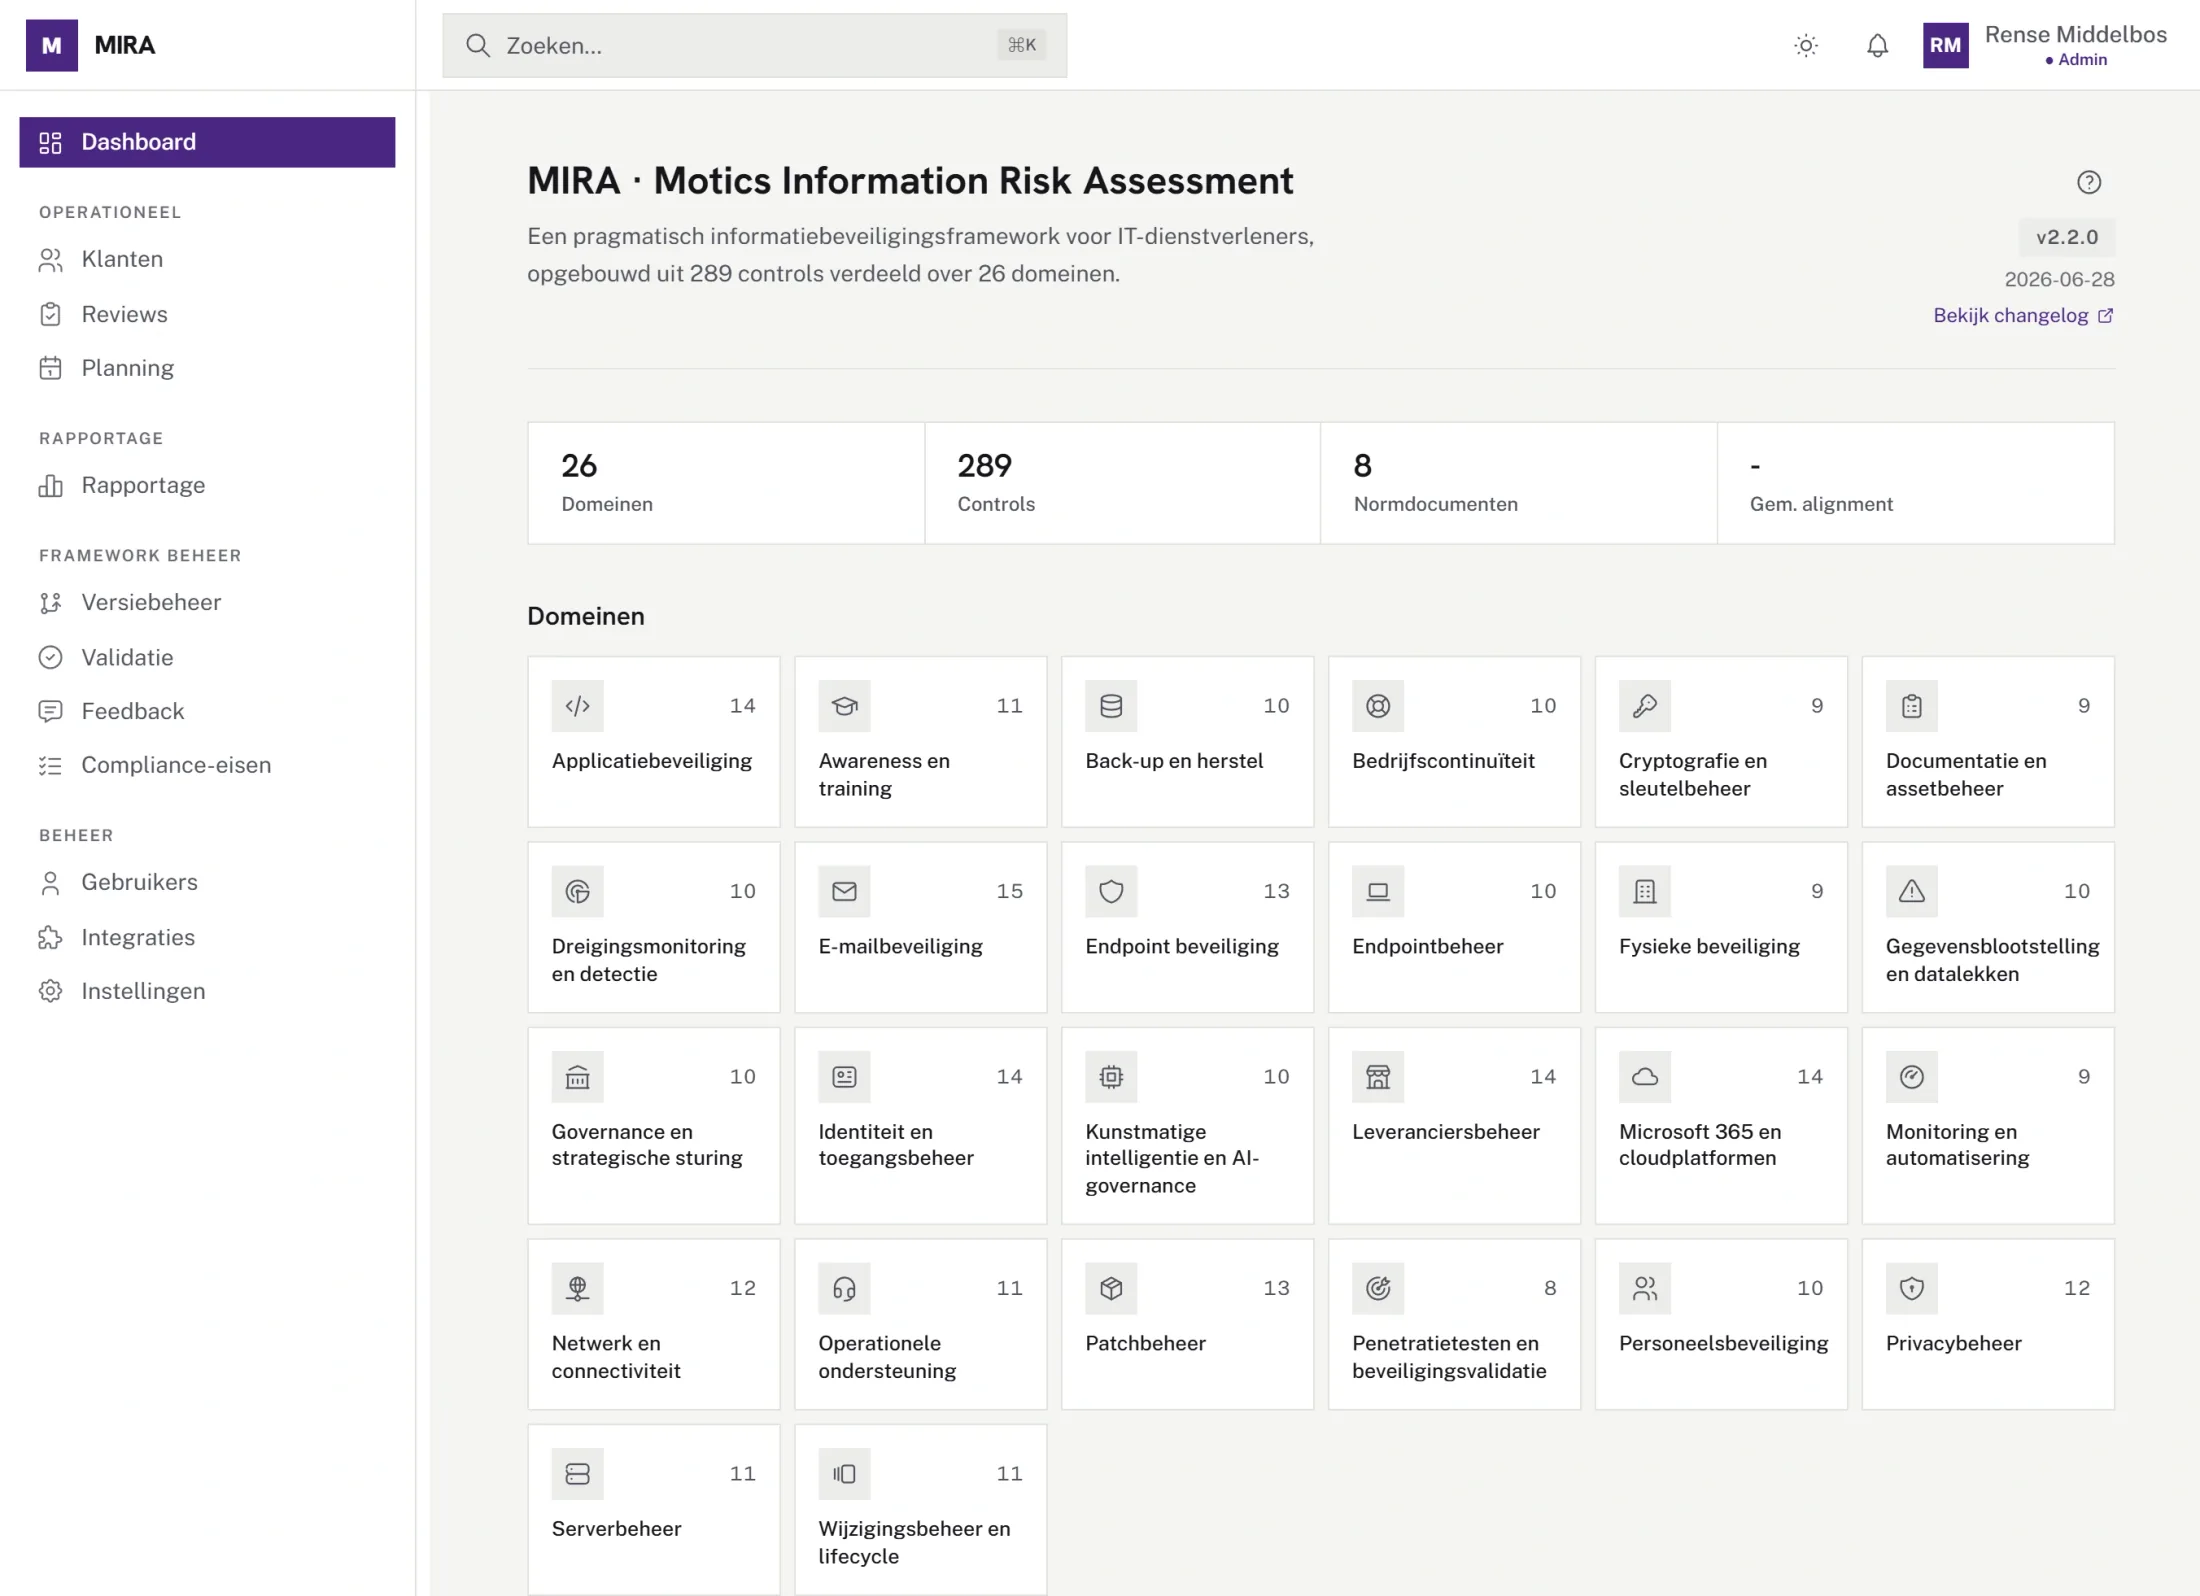Click the Bedrijfscontinuïteit lifebuoy icon
This screenshot has height=1596, width=2200.
click(1378, 706)
